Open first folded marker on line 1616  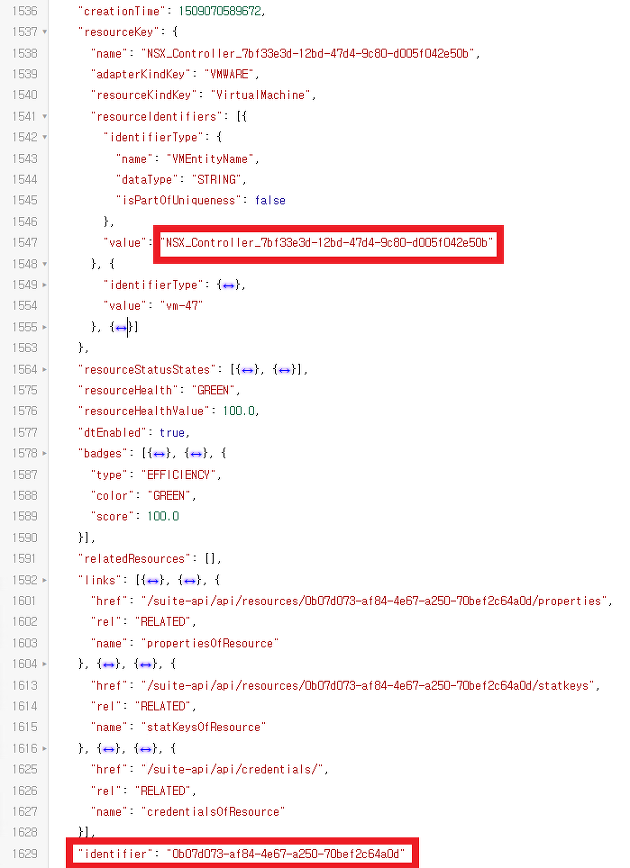click(109, 749)
